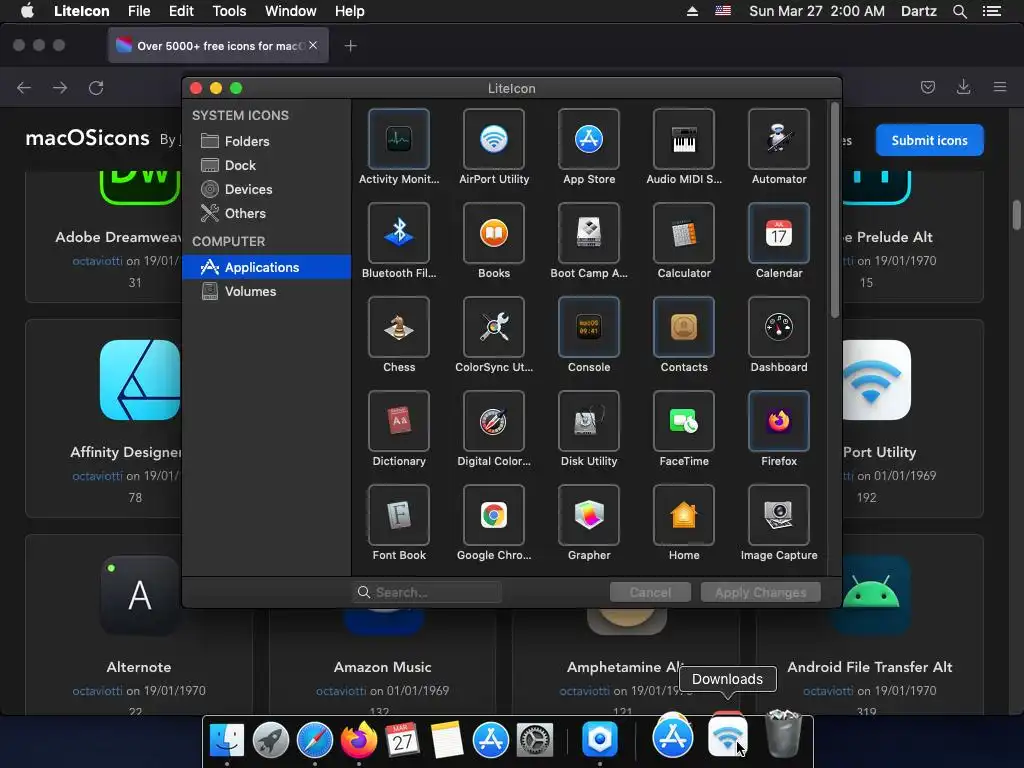1024x768 pixels.
Task: Open Spotlight search in menu bar
Action: (959, 11)
